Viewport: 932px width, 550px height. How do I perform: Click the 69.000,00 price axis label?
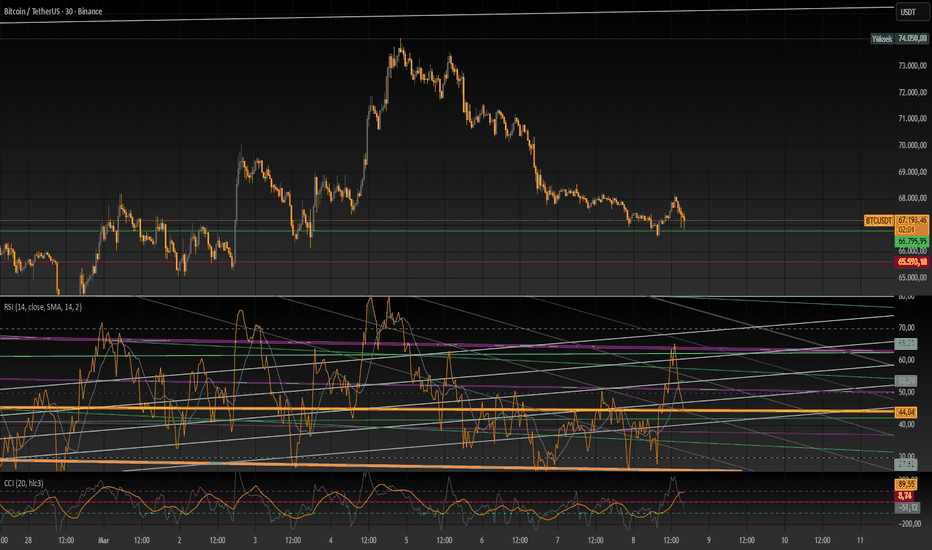pyautogui.click(x=912, y=172)
